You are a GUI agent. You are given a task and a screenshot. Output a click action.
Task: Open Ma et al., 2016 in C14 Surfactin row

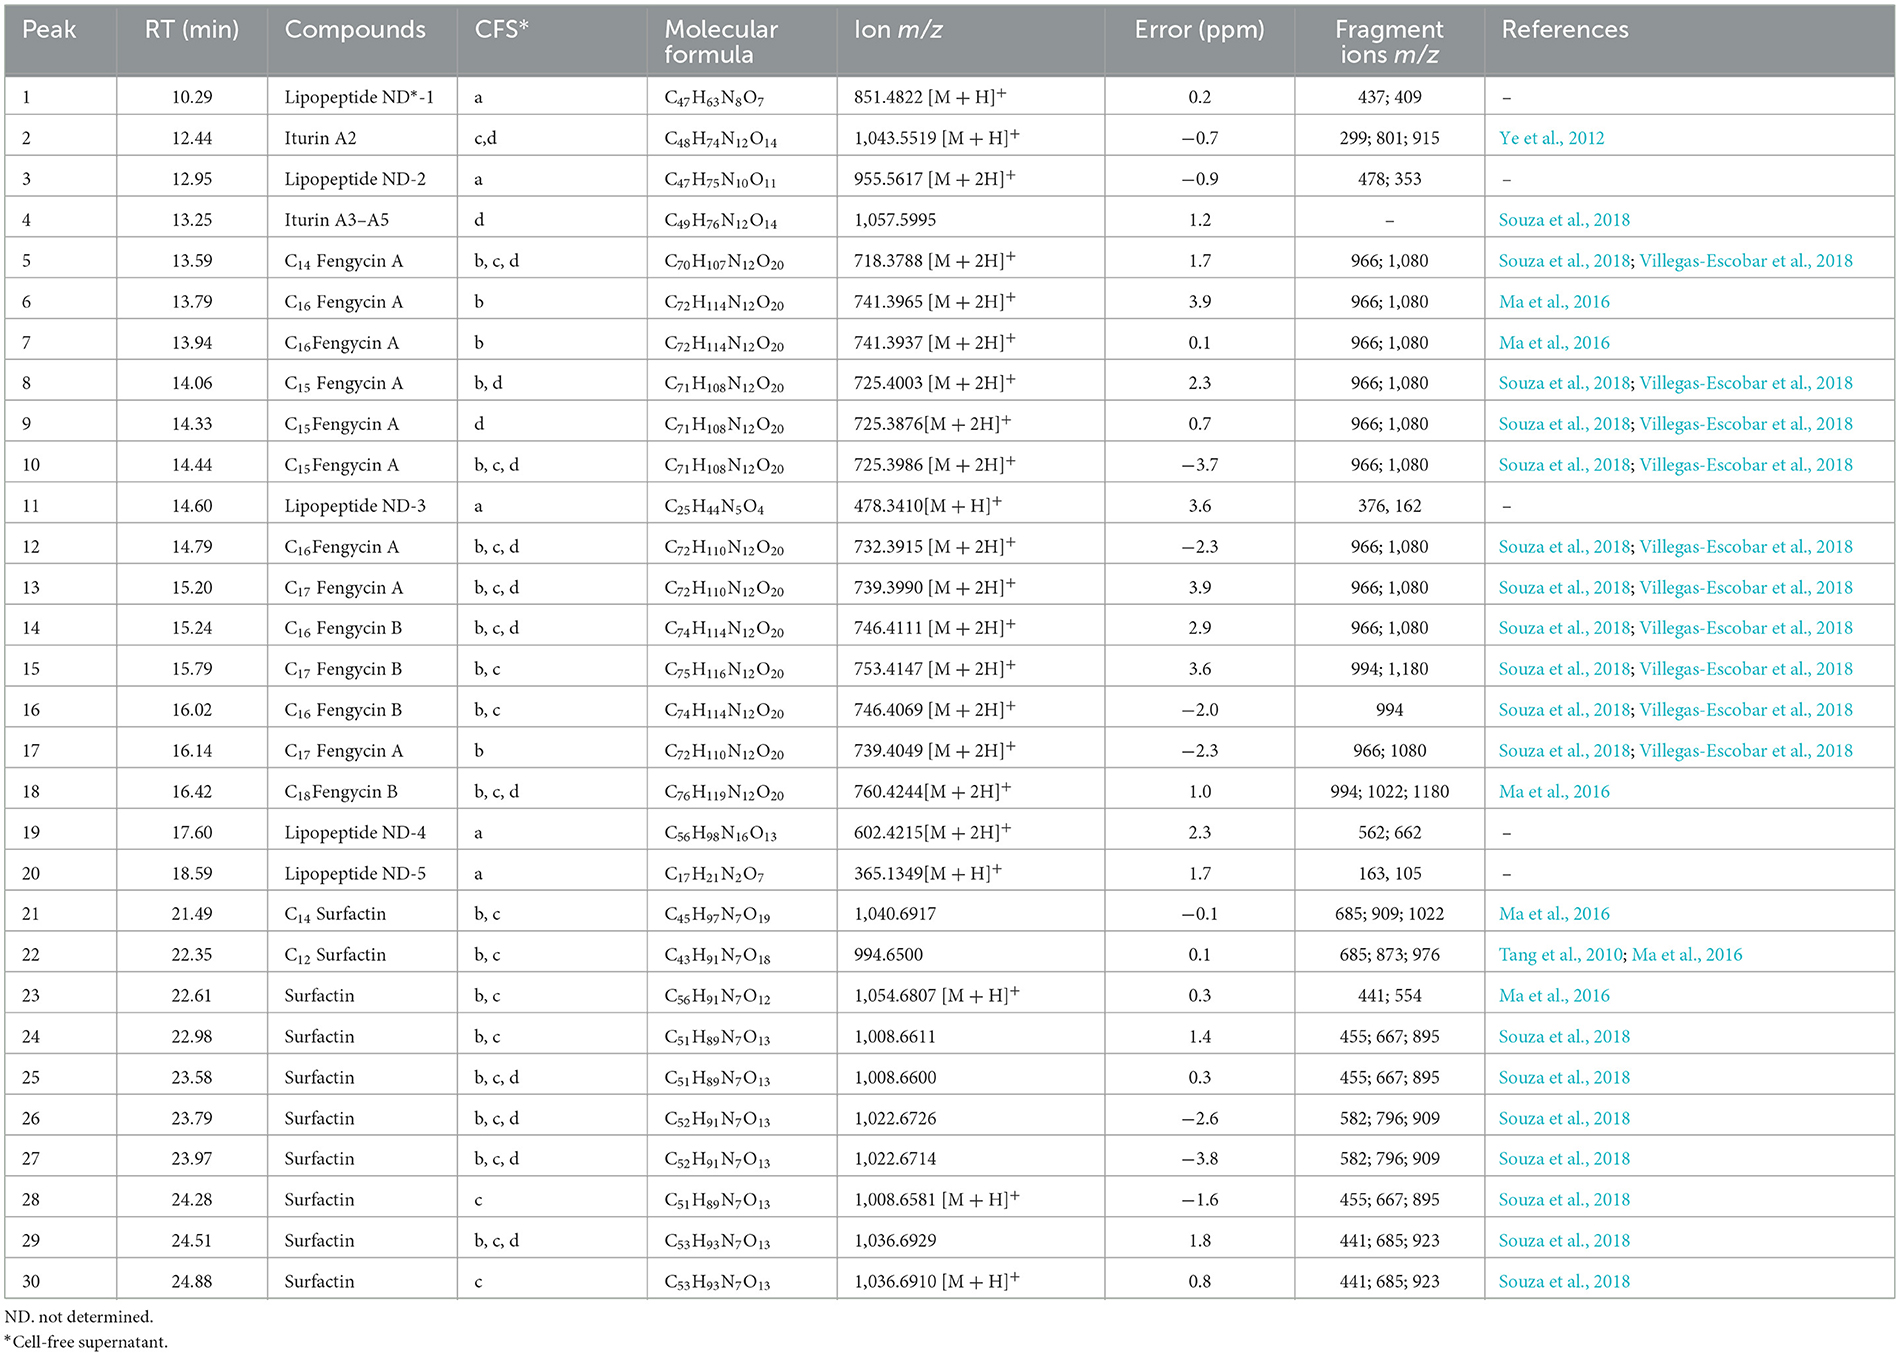coord(1554,914)
